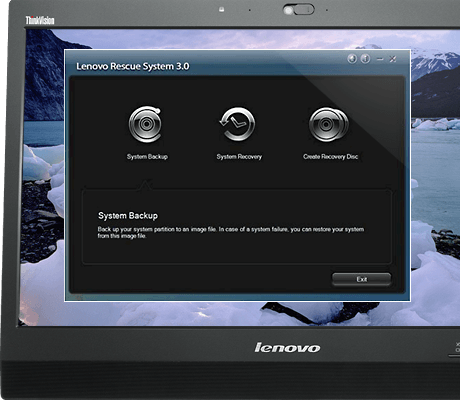Click the "System Backup" heading in description panel
Image resolution: width=460 pixels, height=400 pixels.
(128, 216)
